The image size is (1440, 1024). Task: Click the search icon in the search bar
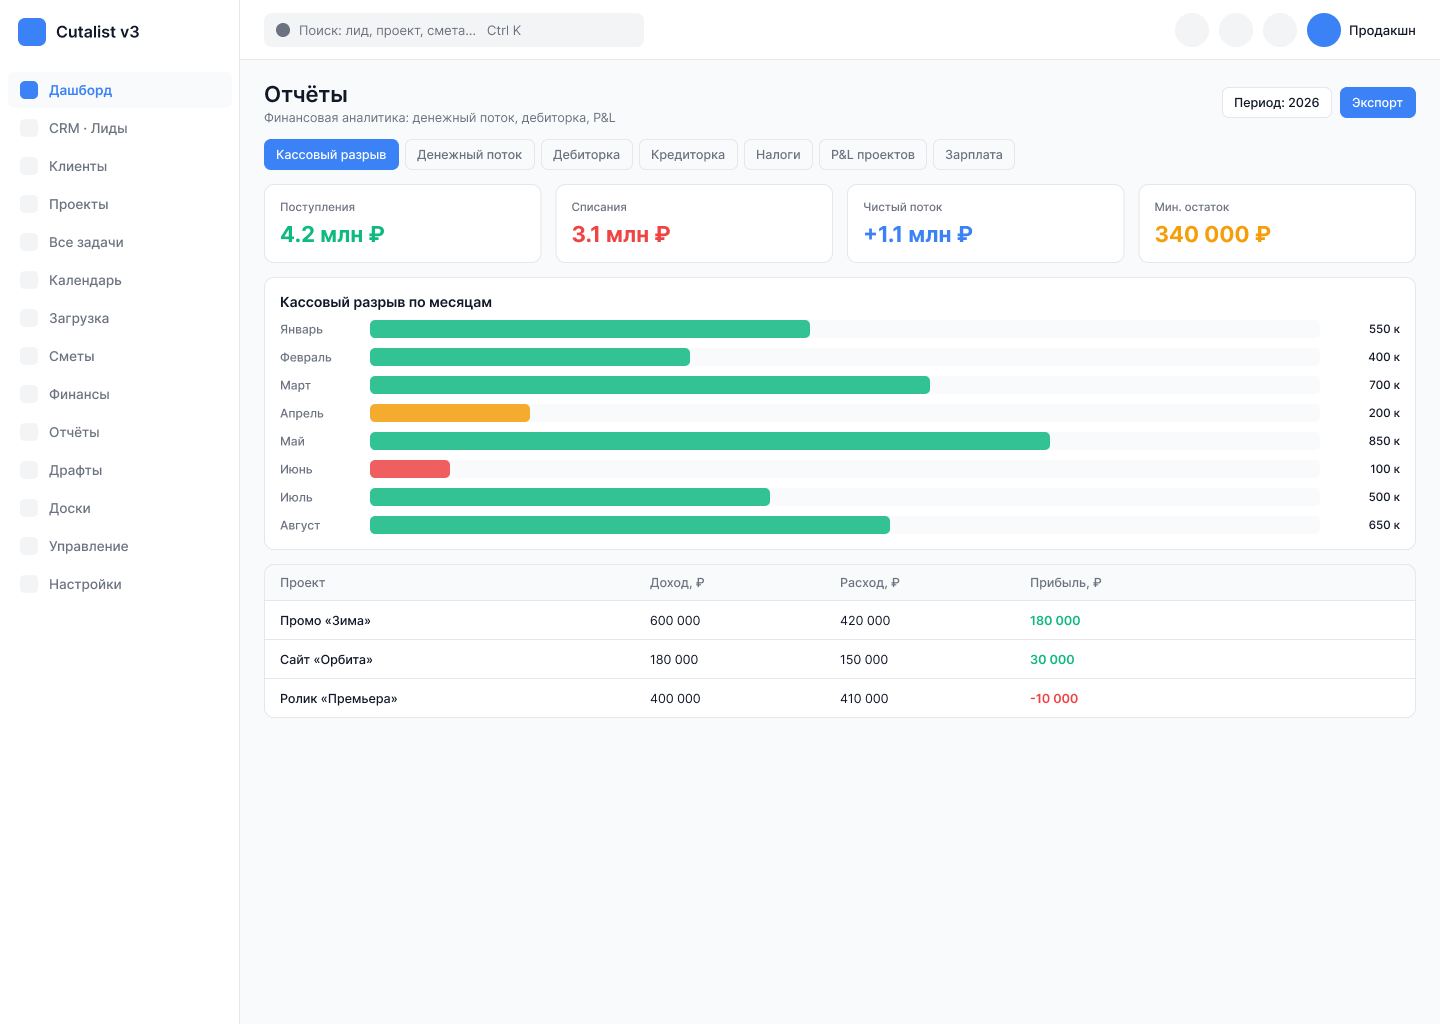pyautogui.click(x=283, y=30)
